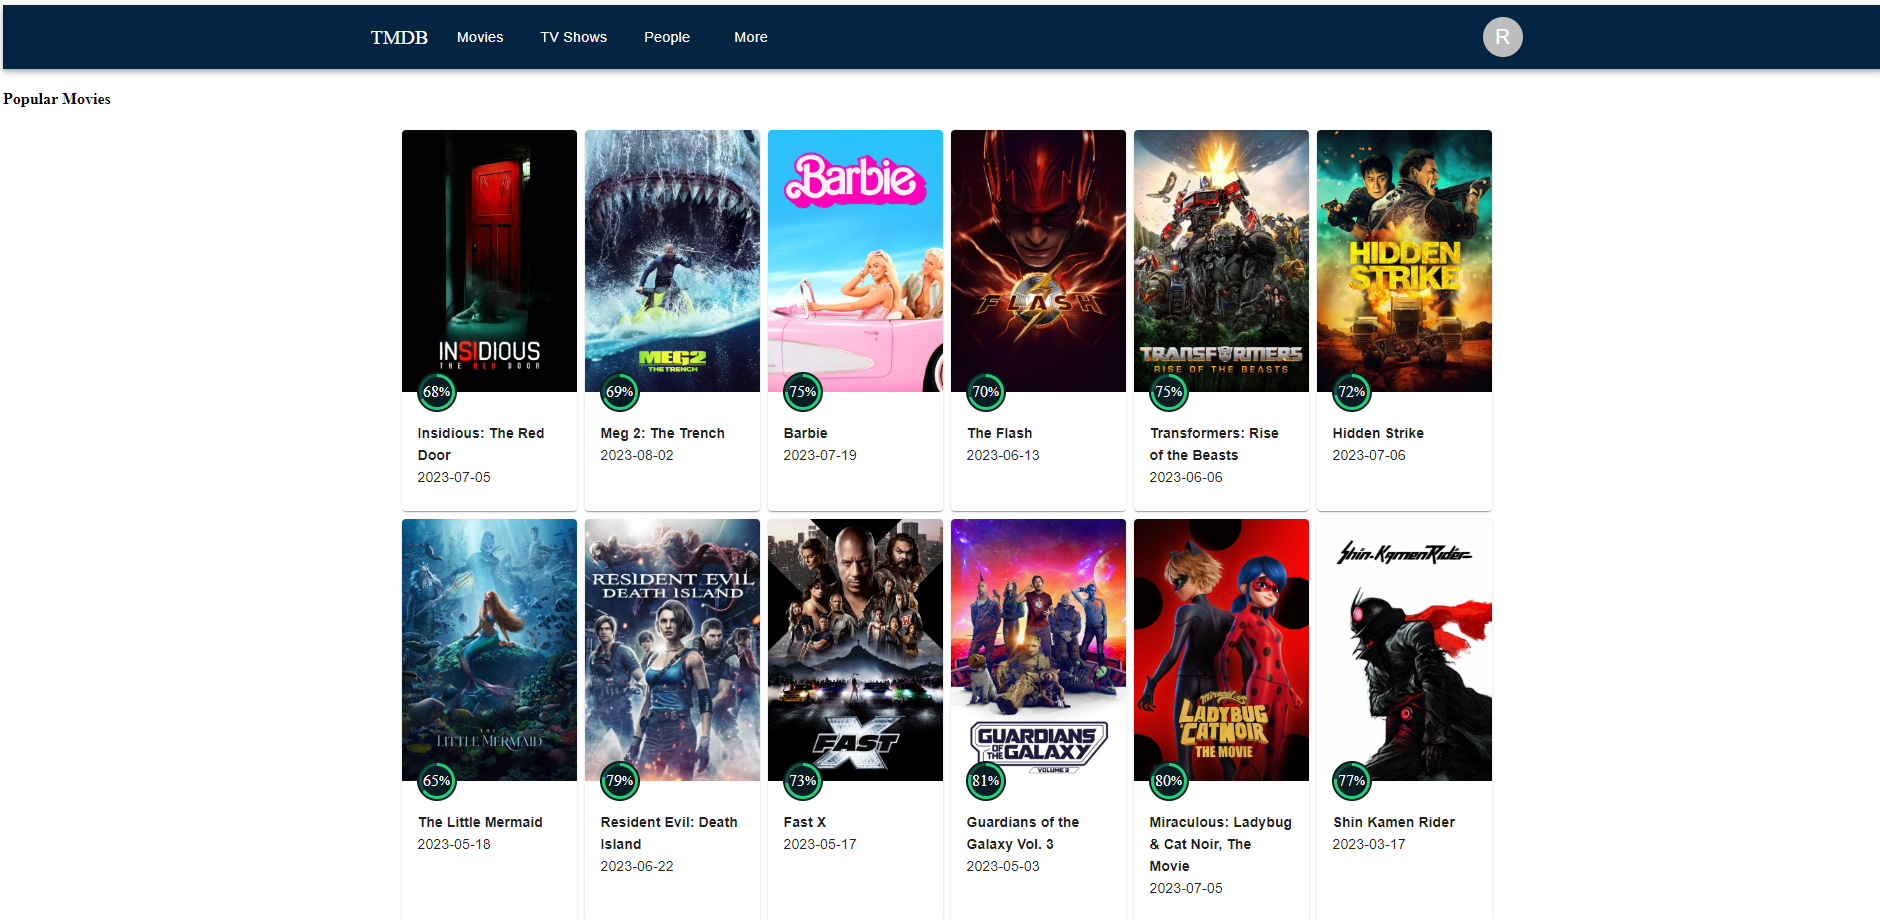Click the 70% rating badge on The Flash

[985, 392]
